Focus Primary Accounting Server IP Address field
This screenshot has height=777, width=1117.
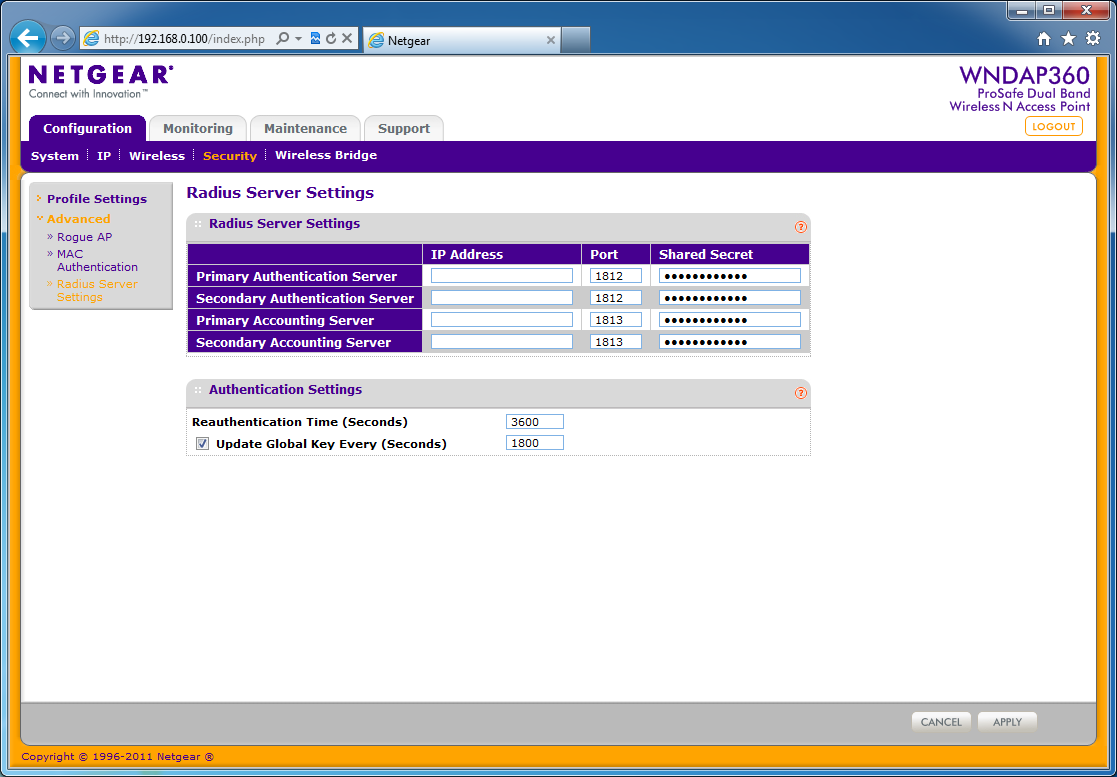pyautogui.click(x=502, y=320)
